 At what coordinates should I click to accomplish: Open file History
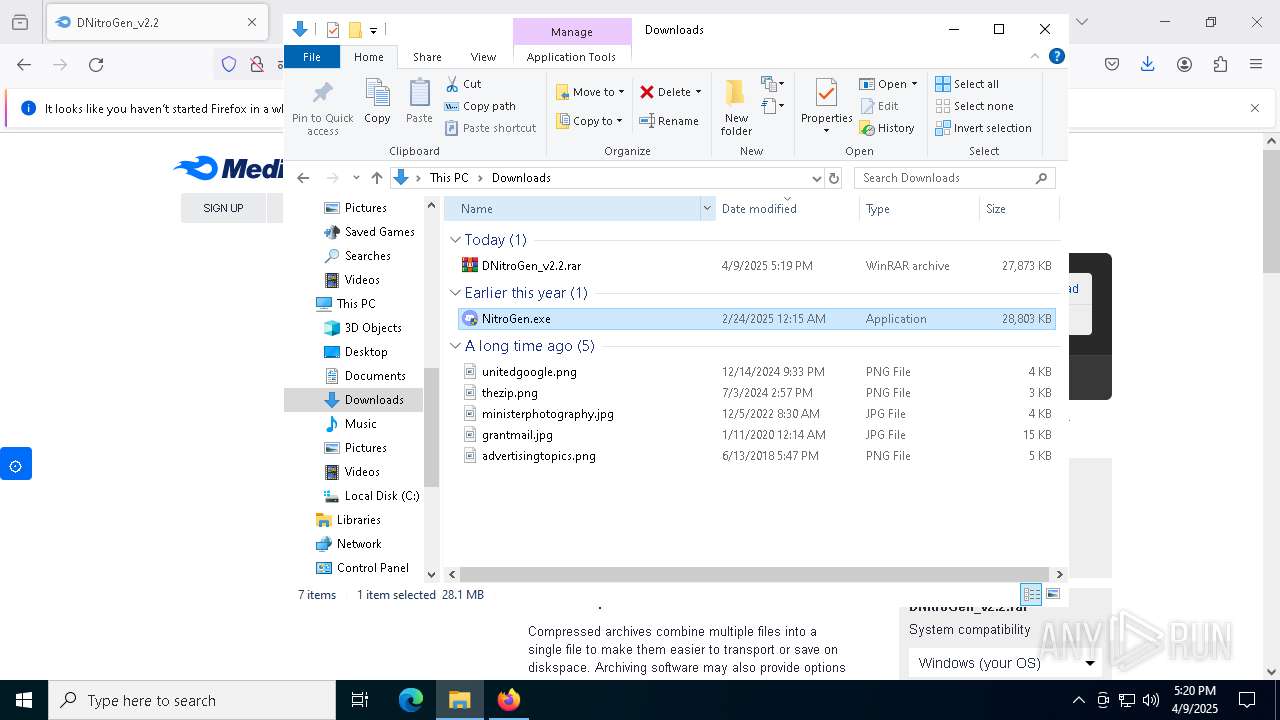point(887,128)
